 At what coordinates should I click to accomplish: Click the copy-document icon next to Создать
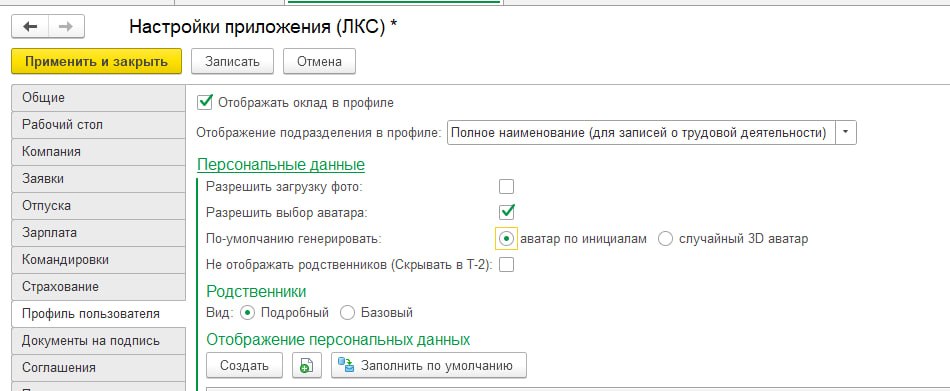pyautogui.click(x=307, y=366)
